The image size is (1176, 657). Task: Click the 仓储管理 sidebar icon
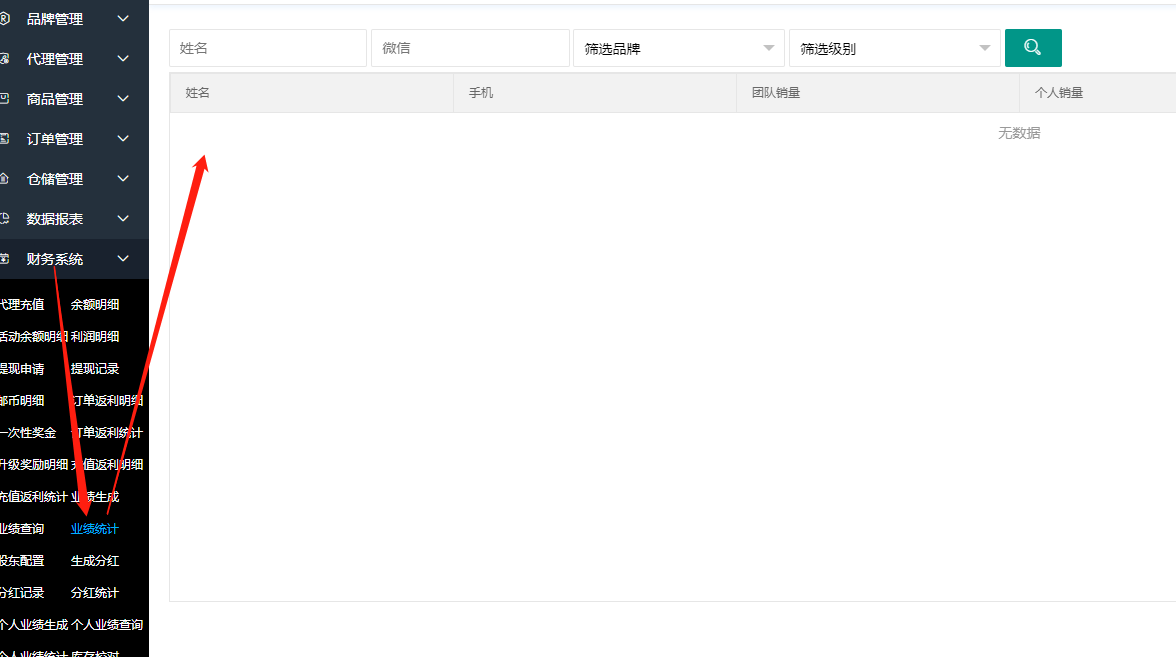point(5,179)
